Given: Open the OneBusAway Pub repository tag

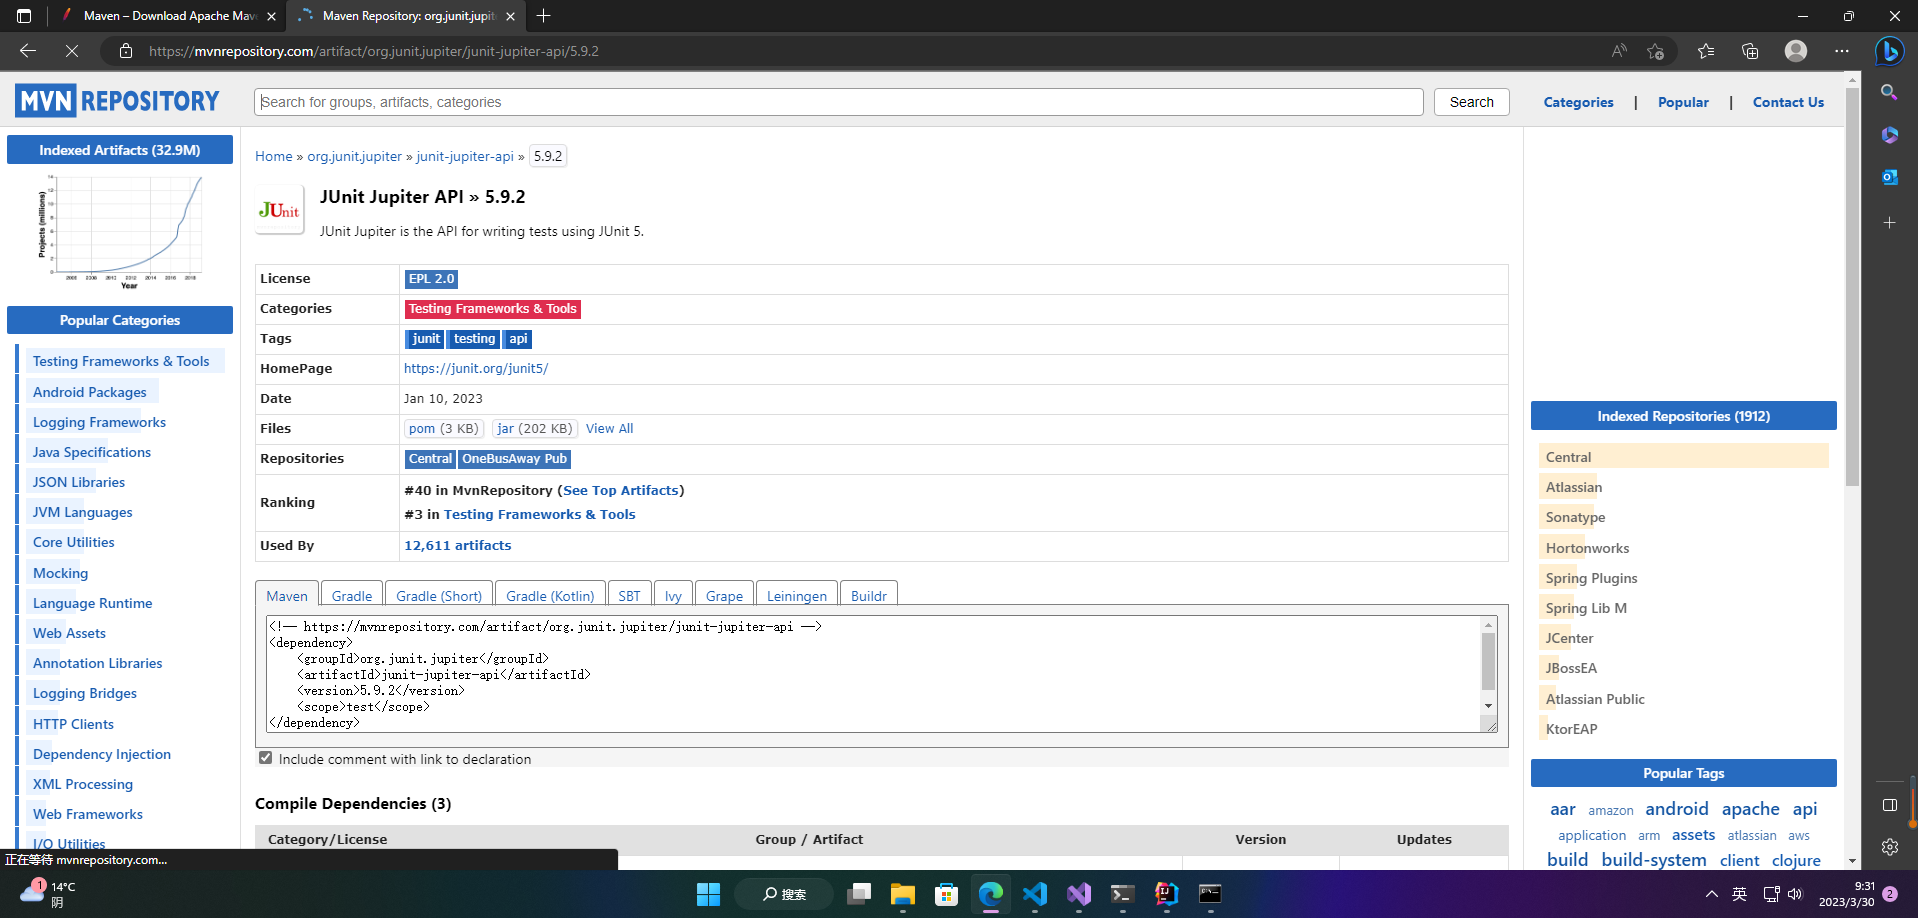Looking at the screenshot, I should [x=514, y=459].
